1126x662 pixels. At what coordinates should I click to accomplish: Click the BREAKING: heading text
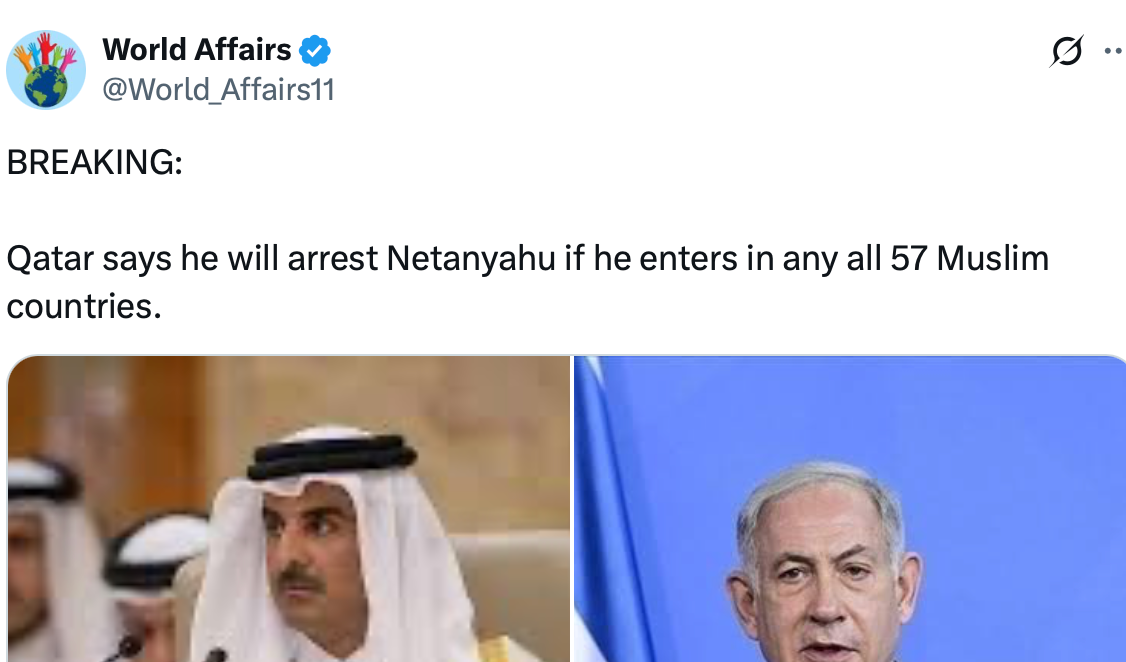coord(95,162)
